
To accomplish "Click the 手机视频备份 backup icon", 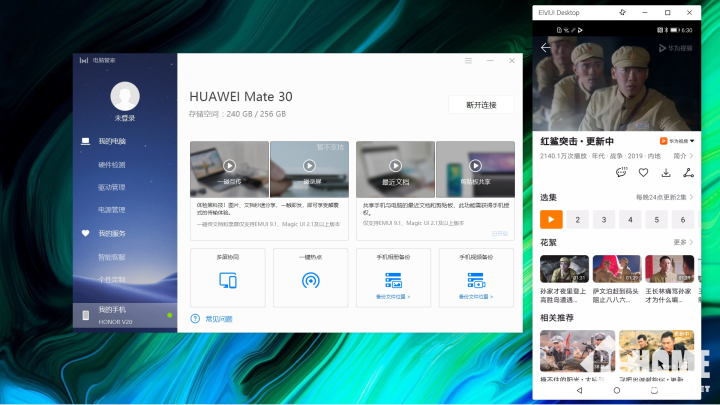I will tap(476, 280).
